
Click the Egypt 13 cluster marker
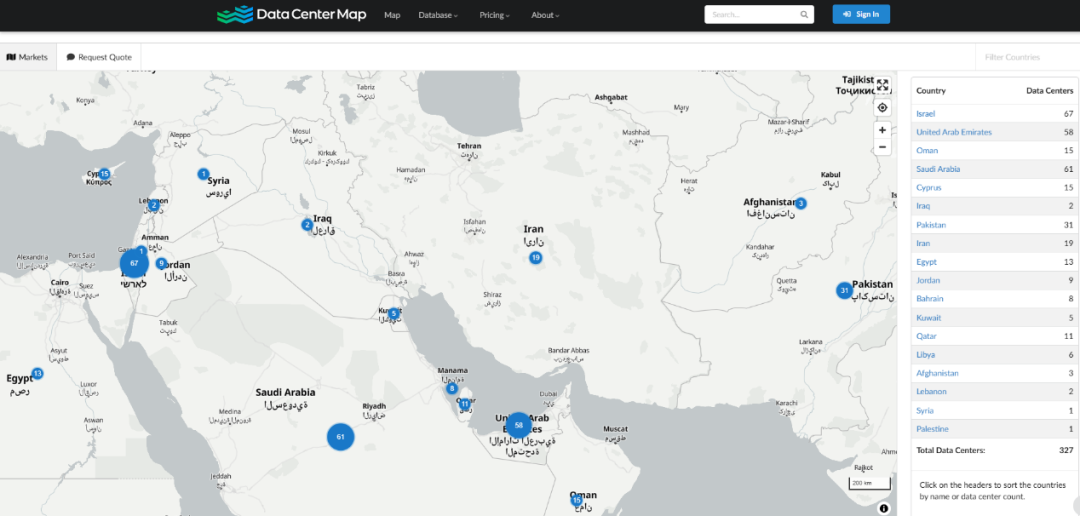tap(37, 373)
